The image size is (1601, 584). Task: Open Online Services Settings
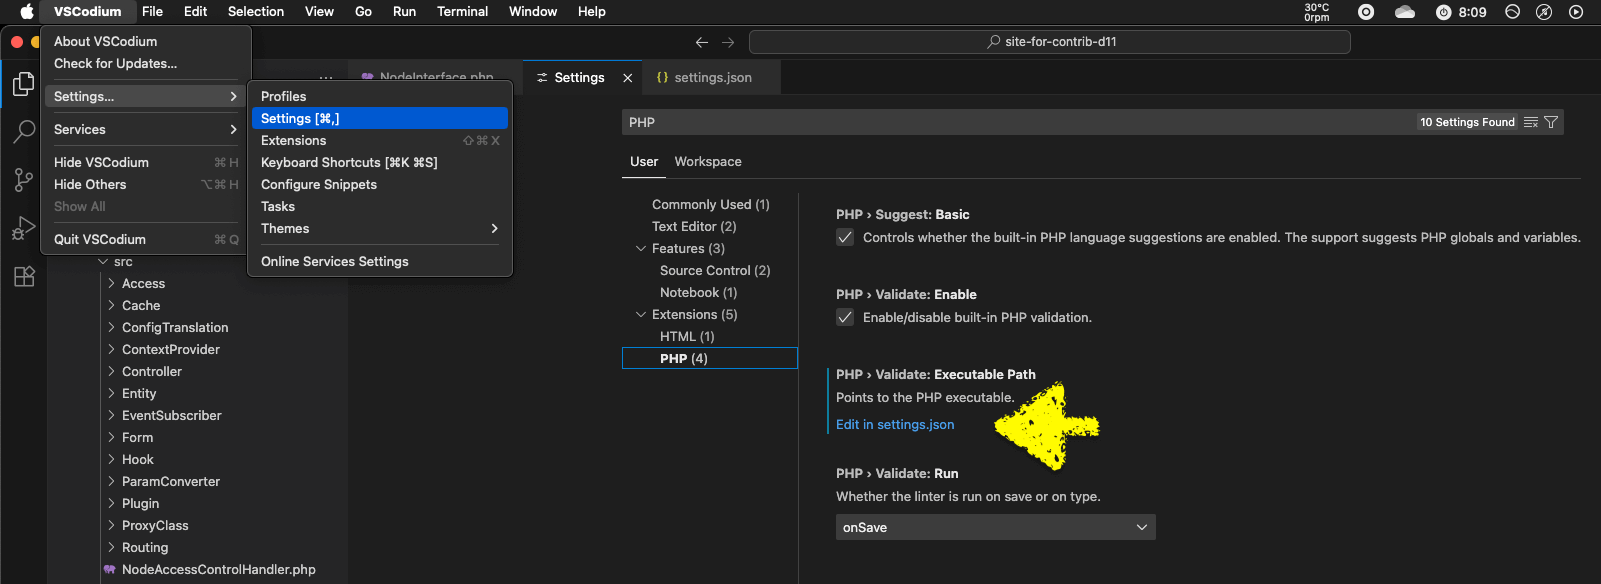coord(380,261)
